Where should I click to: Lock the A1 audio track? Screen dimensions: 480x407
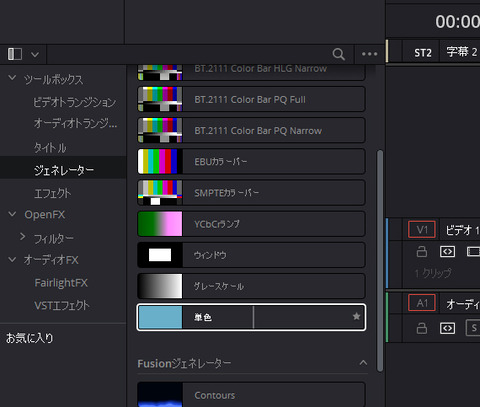pos(422,328)
